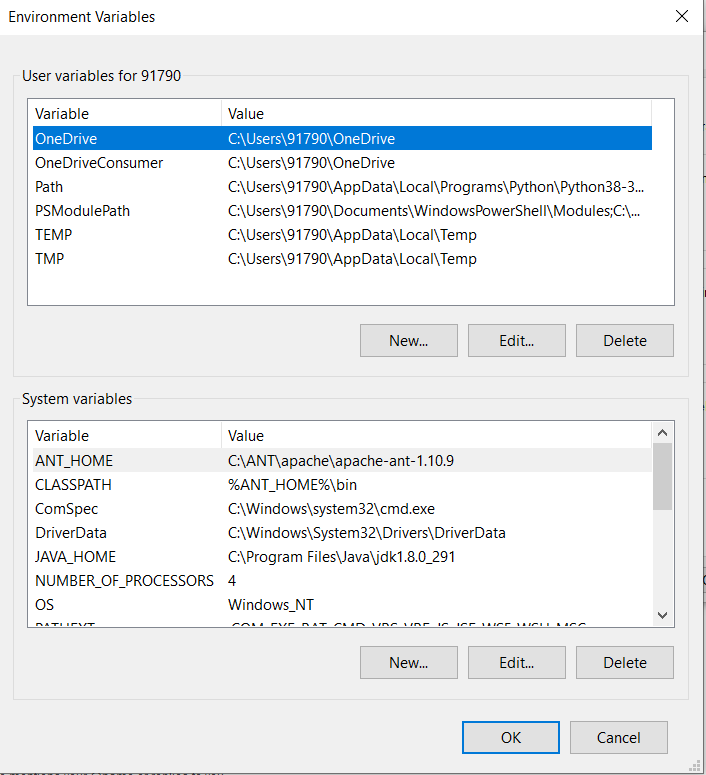Close the Environment Variables dialog
The width and height of the screenshot is (706, 775).
pos(682,16)
